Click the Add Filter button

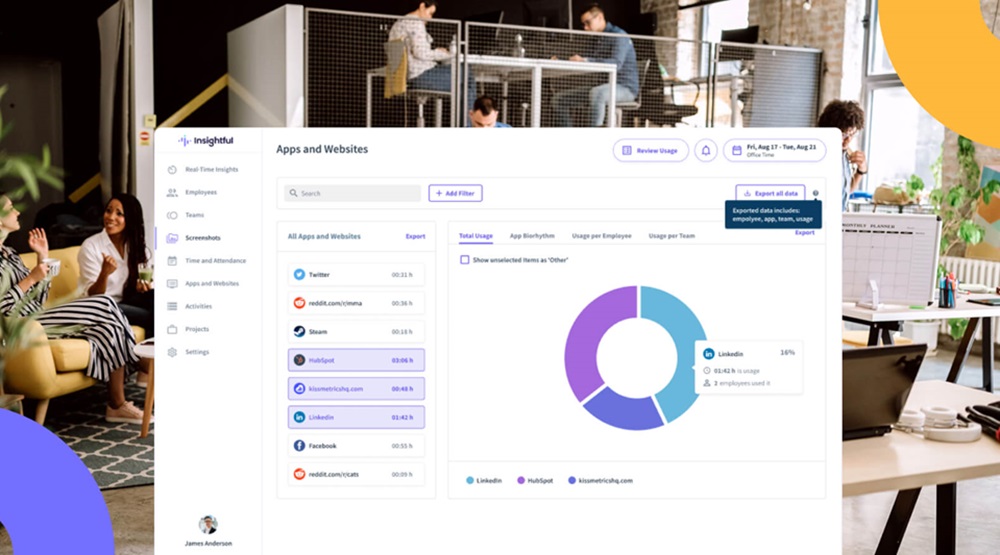[455, 193]
